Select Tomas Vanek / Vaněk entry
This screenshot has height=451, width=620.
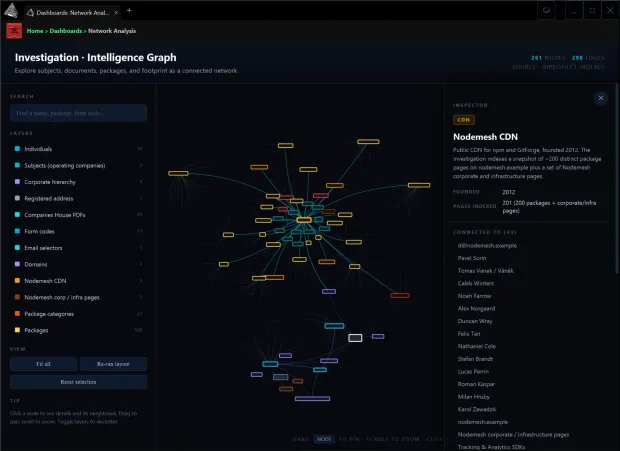click(486, 271)
